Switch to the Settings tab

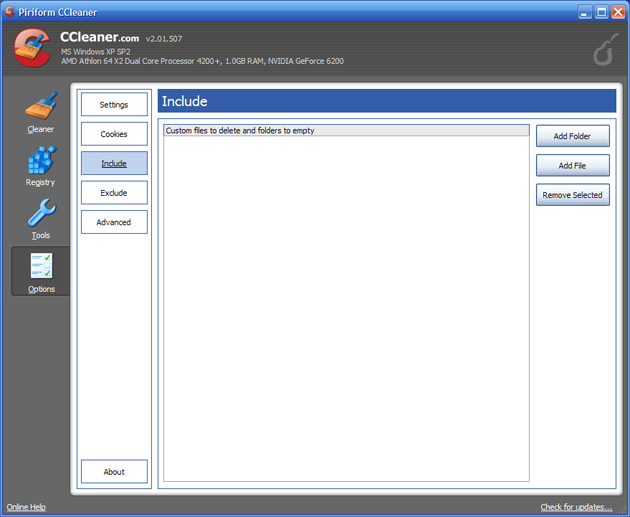tap(114, 104)
